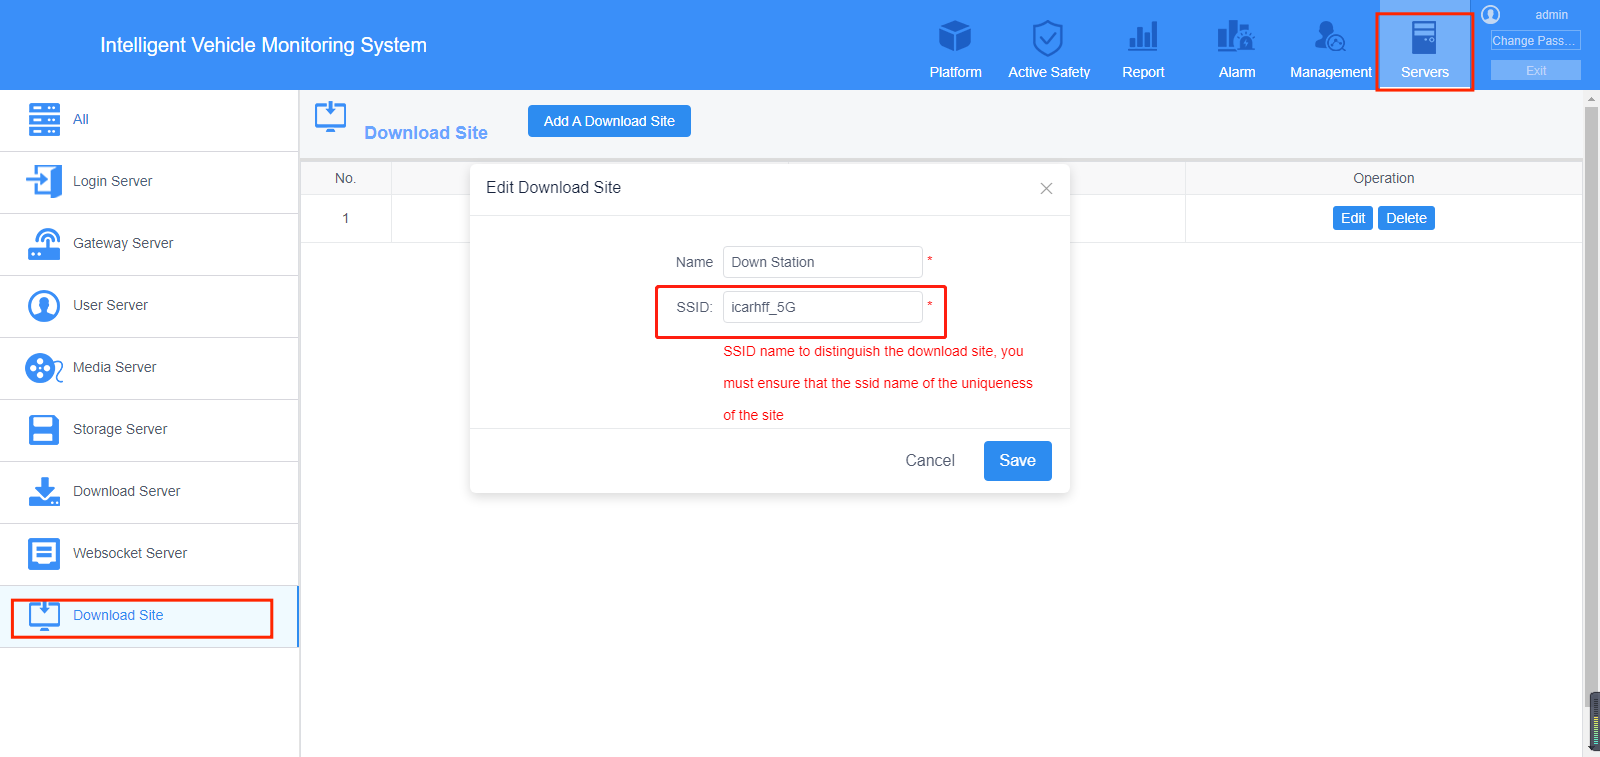Cancel the Edit Download Site dialog
Viewport: 1600px width, 757px height.
(930, 461)
